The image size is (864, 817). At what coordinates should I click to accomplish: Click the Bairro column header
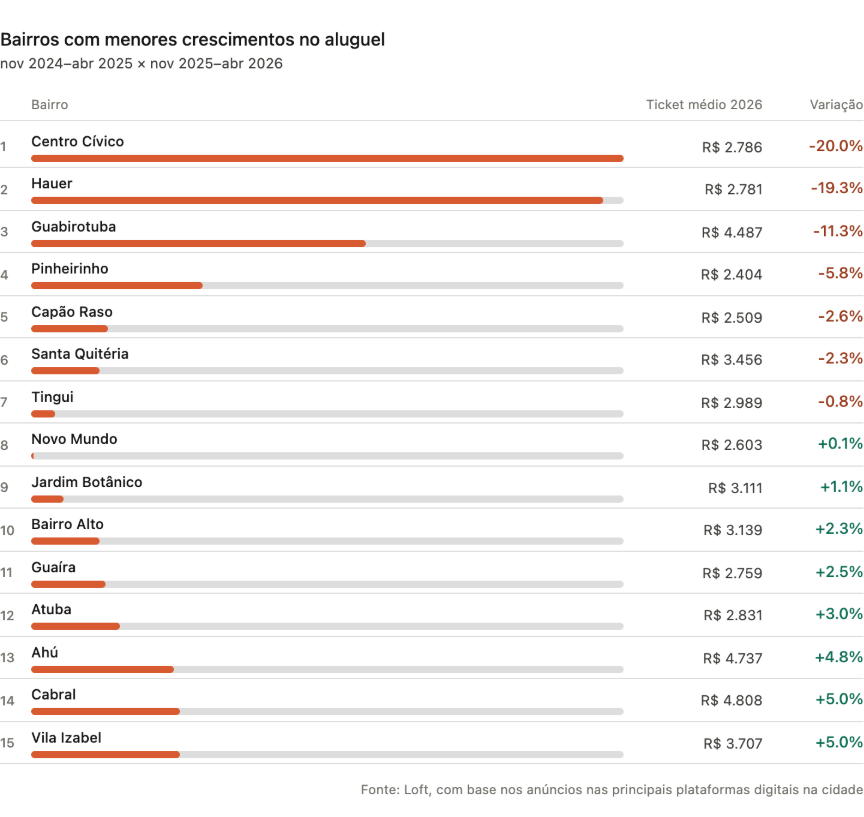coord(49,105)
